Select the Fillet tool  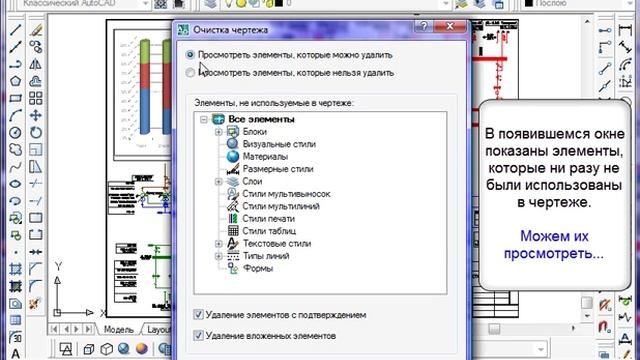(x=36, y=286)
